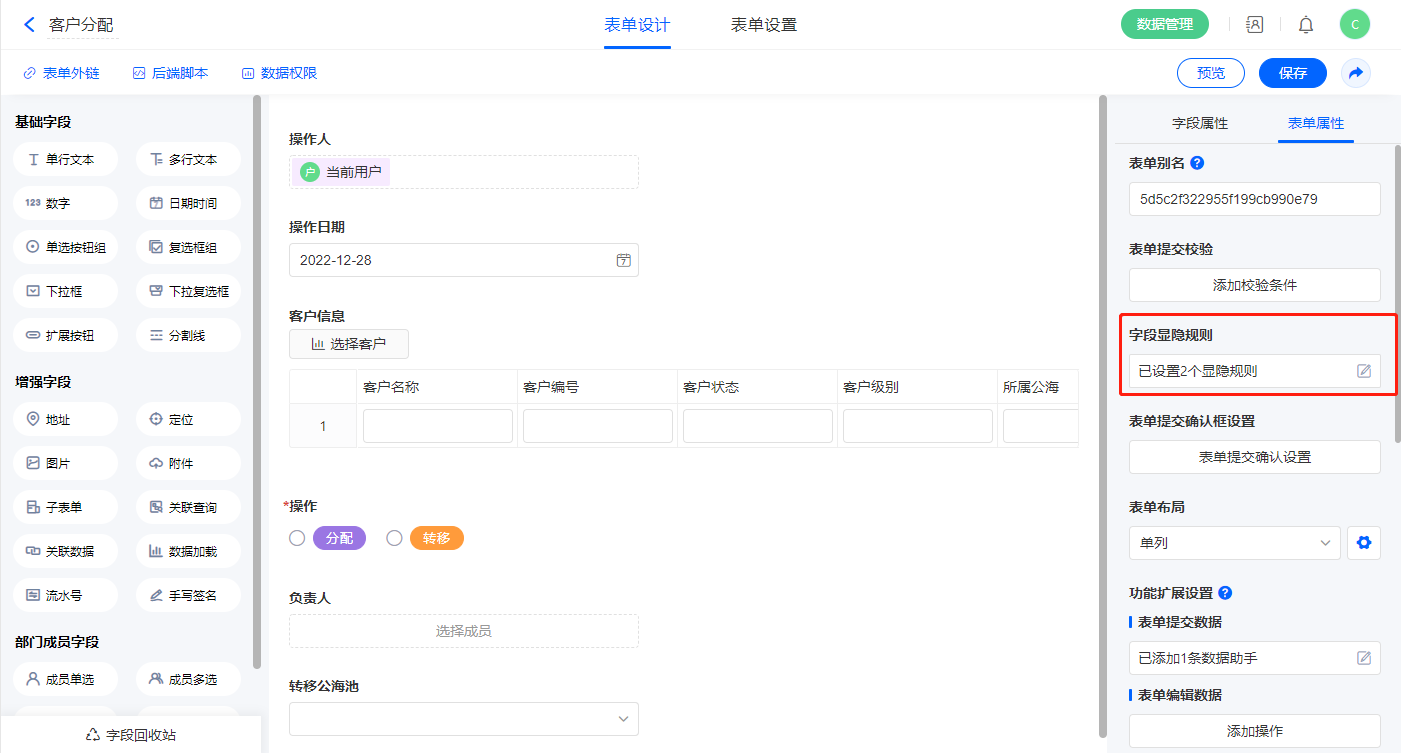Click the 保存 button
This screenshot has width=1401, height=753.
[1292, 73]
